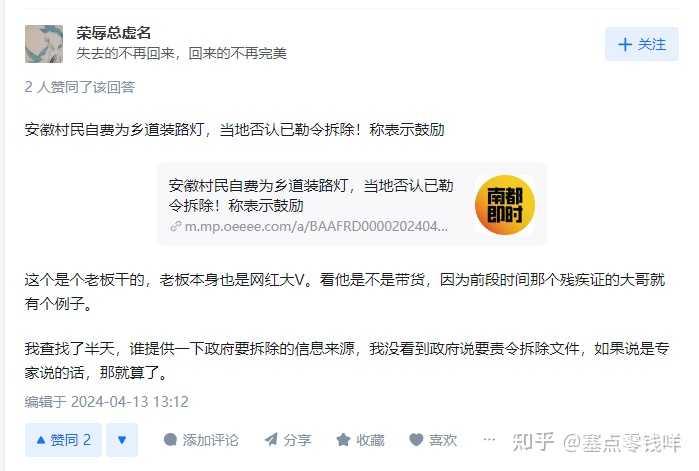Image resolution: width=699 pixels, height=471 pixels.
Task: Click the 分享 share label
Action: pyautogui.click(x=297, y=440)
